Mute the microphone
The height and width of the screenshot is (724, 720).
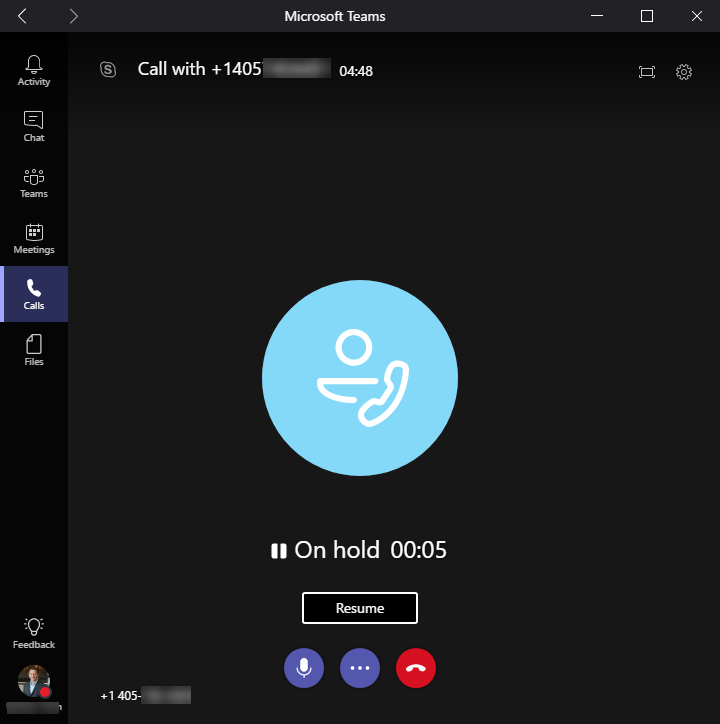coord(303,668)
